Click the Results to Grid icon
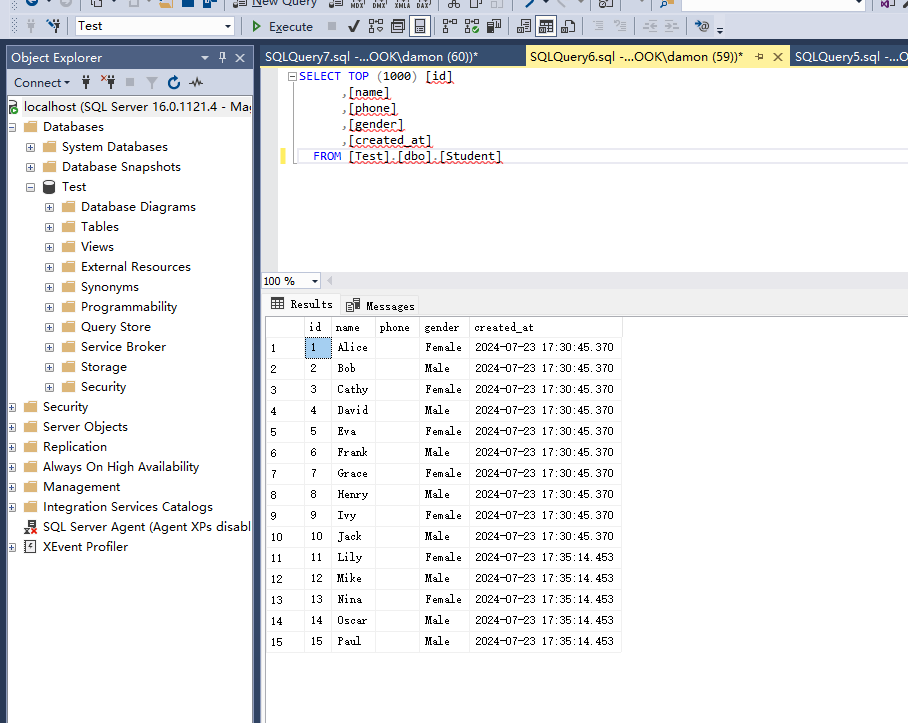This screenshot has height=723, width=908. 546,26
